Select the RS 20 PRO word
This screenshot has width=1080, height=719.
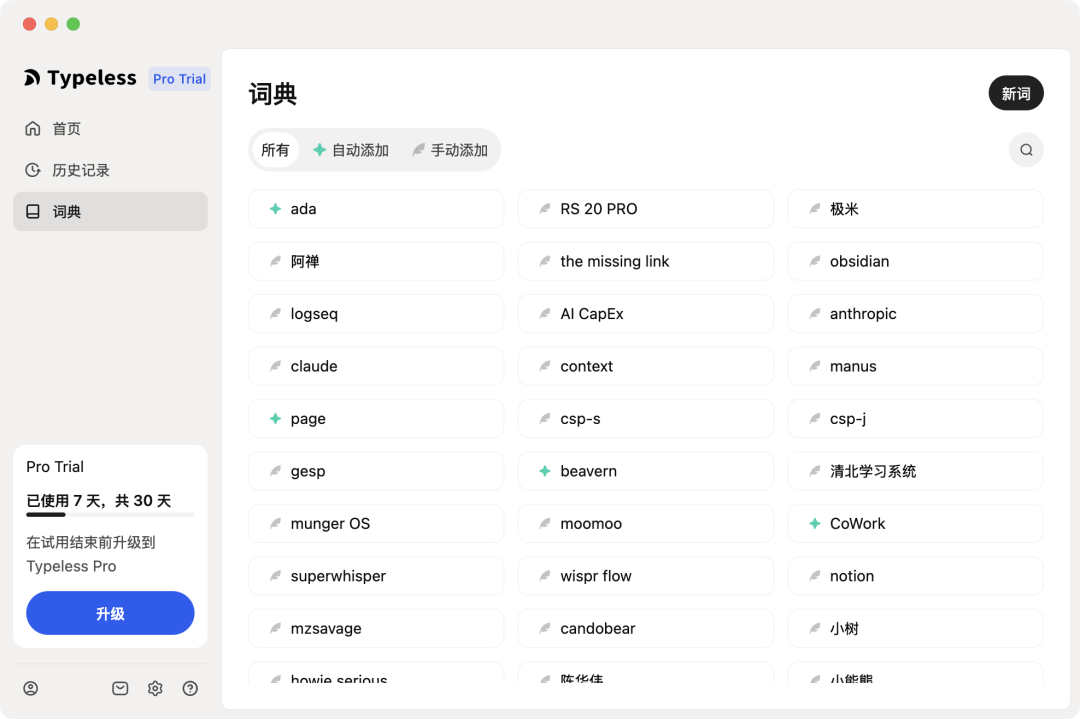coord(646,209)
